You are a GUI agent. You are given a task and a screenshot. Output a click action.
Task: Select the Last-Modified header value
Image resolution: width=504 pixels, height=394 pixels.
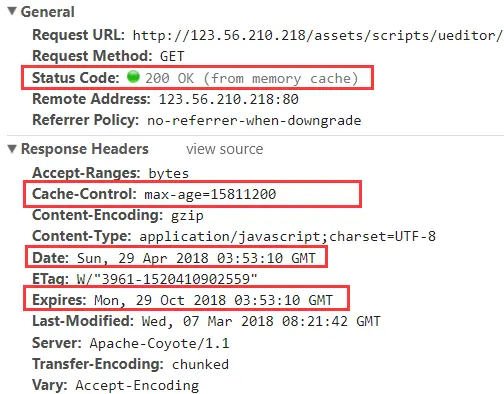[261, 321]
